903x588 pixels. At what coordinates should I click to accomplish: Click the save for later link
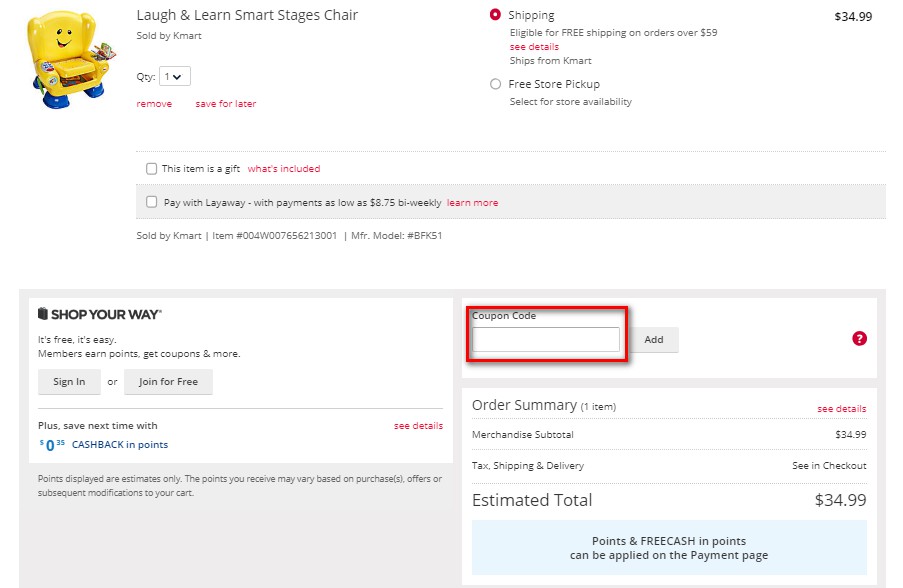coord(225,104)
